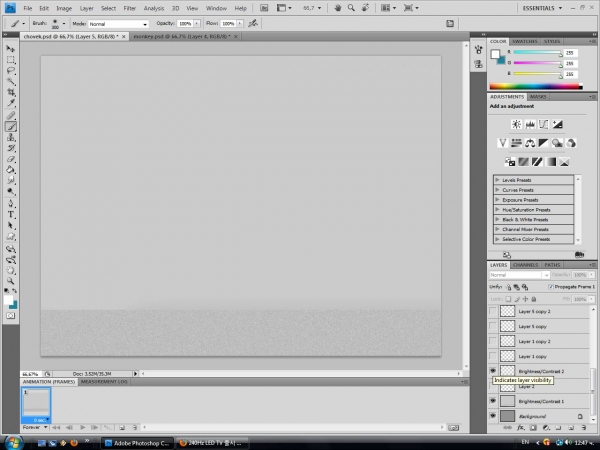Image resolution: width=600 pixels, height=450 pixels.
Task: Open the Masks tab
Action: tap(538, 97)
